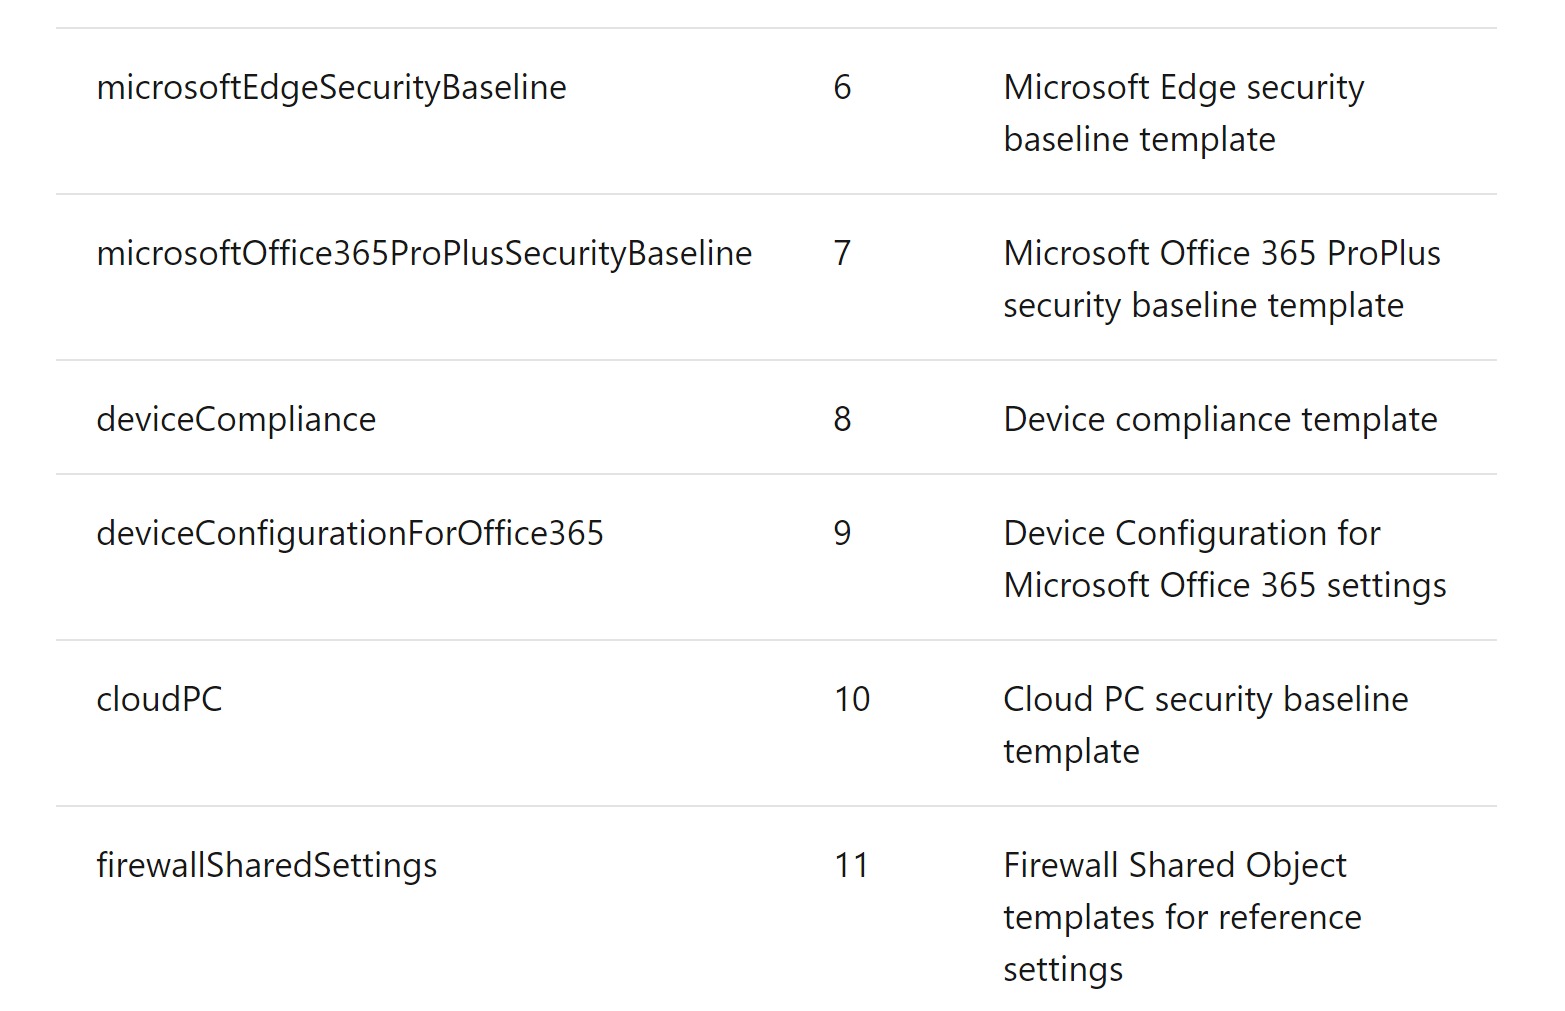Click the value 9 in the table
This screenshot has width=1565, height=1011.
click(x=842, y=534)
